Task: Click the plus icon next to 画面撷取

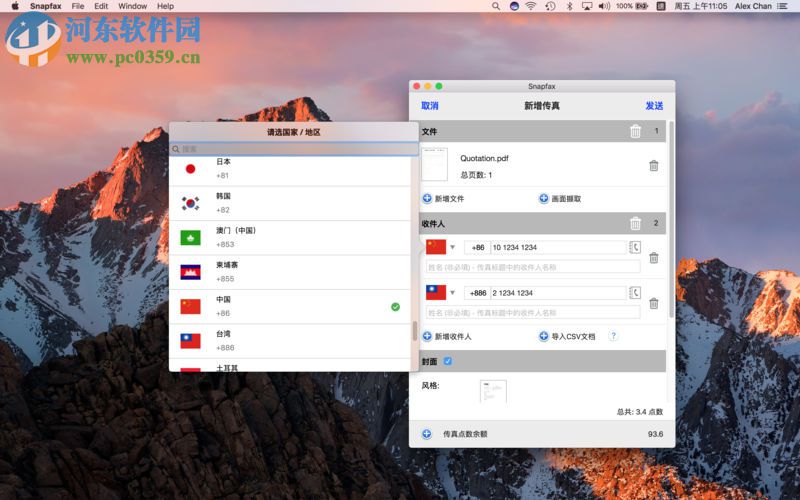Action: tap(544, 198)
